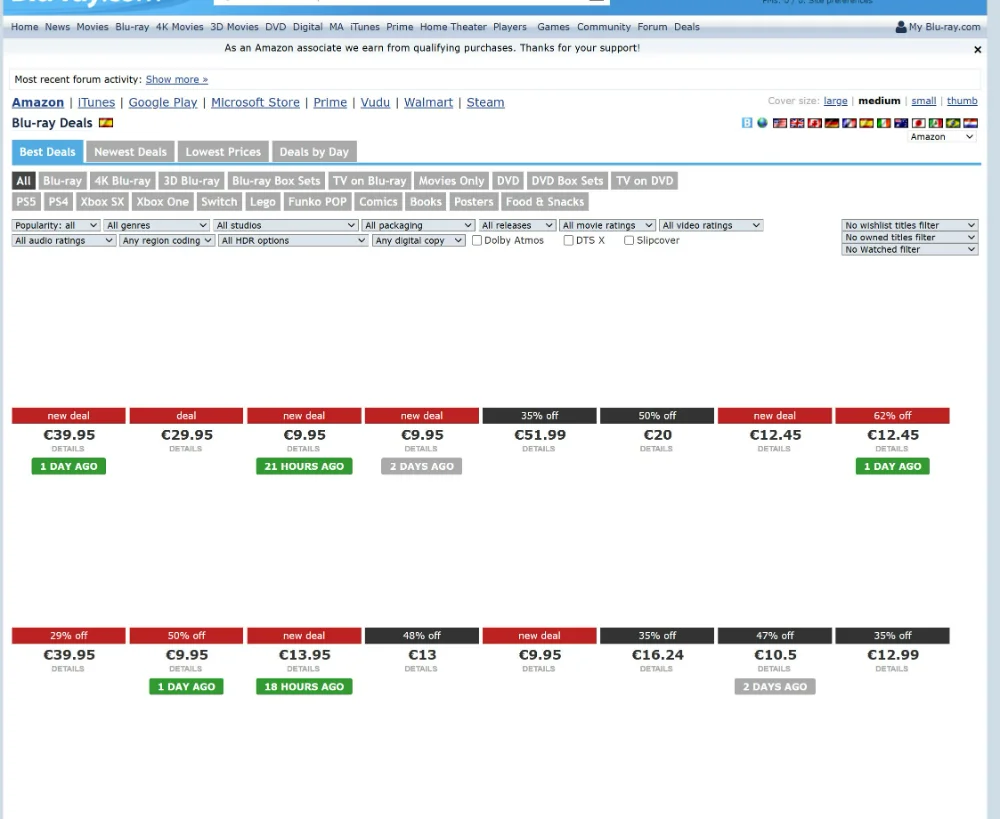Open the No wishlist titles filter dropdown
Image resolution: width=1000 pixels, height=819 pixels.
[x=909, y=225]
